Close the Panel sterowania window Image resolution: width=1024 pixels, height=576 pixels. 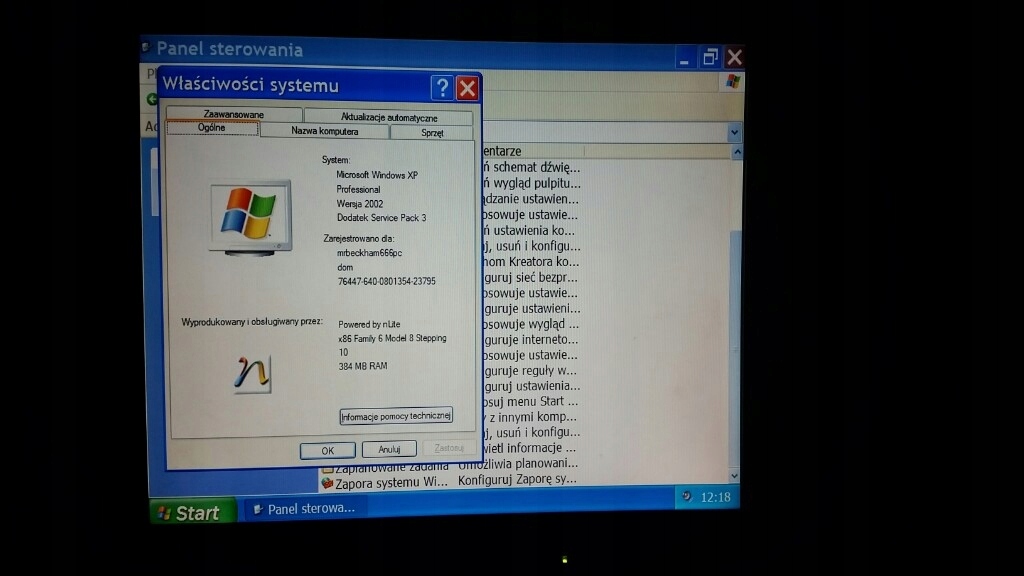[735, 57]
